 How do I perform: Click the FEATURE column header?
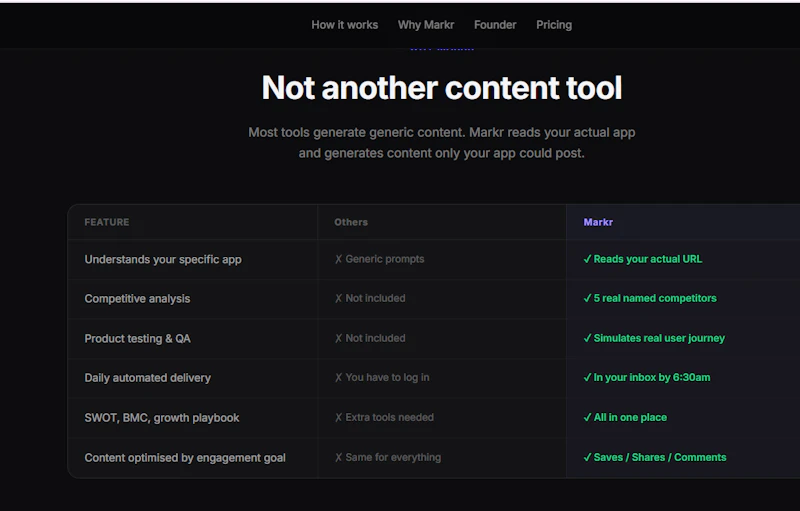(107, 222)
